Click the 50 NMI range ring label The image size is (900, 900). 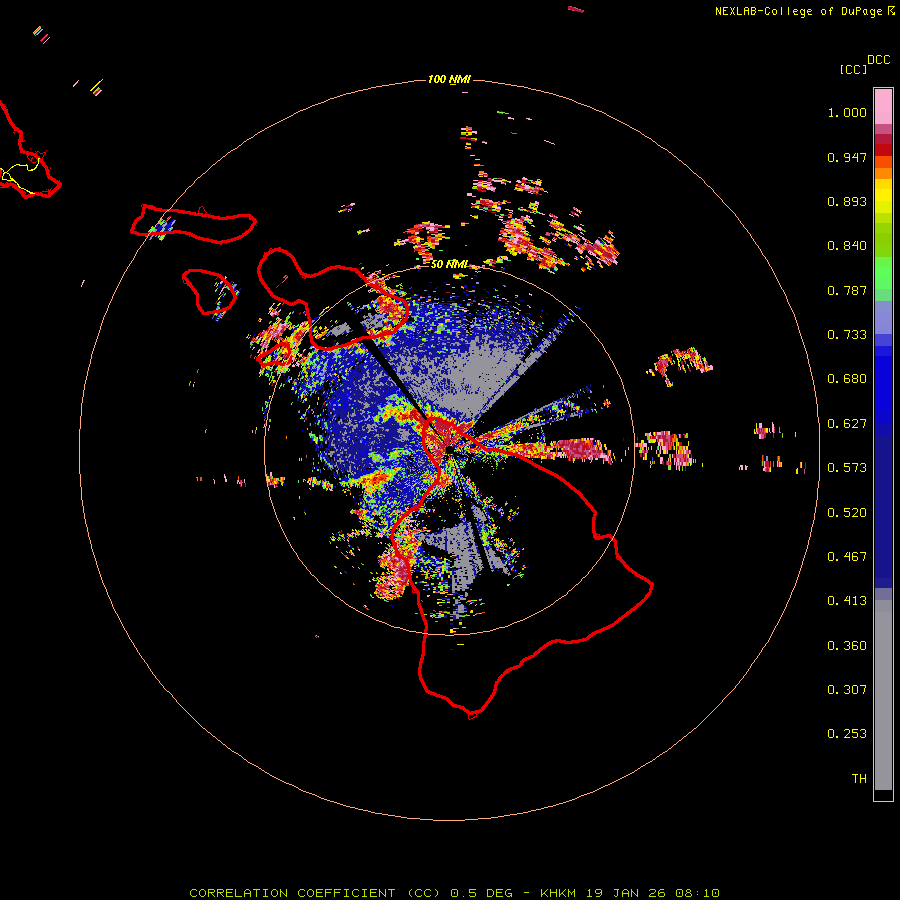[x=449, y=264]
